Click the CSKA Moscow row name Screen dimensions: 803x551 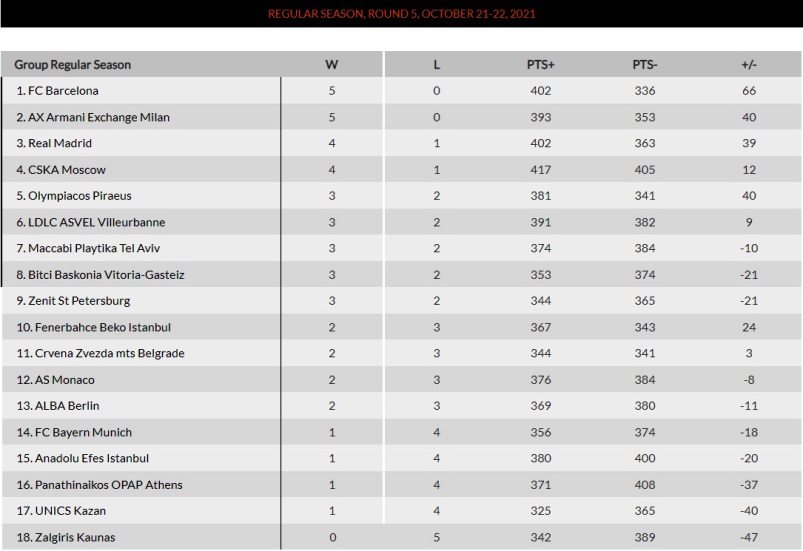(67, 169)
